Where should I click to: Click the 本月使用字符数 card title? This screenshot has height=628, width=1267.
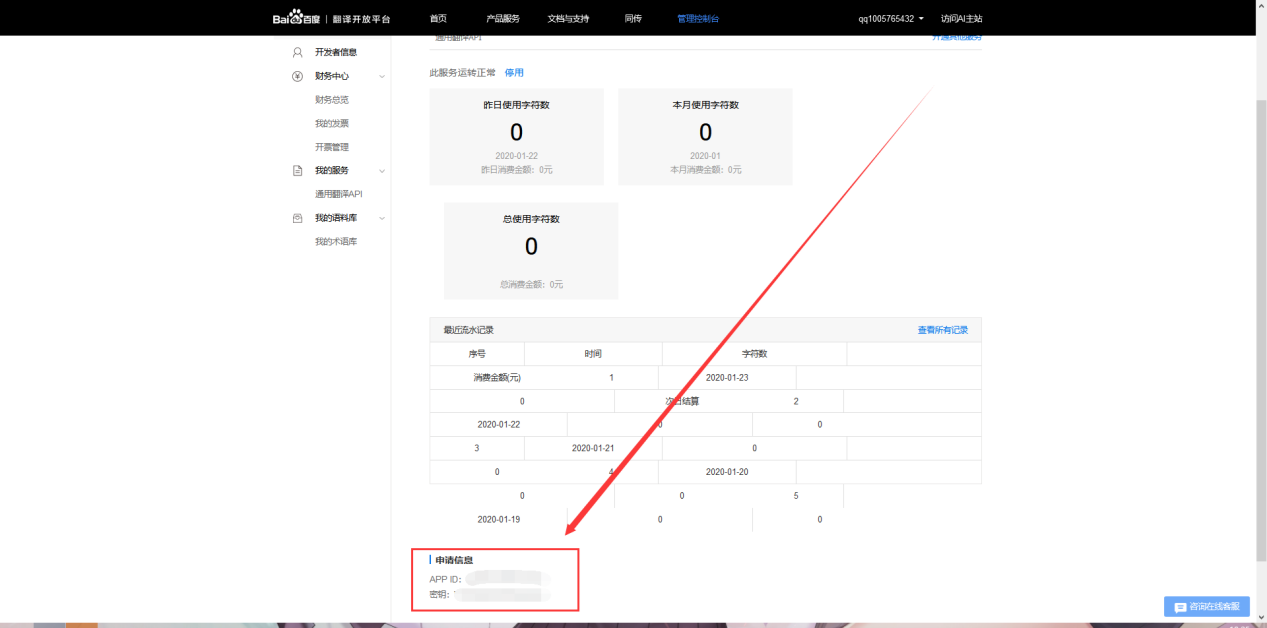pyautogui.click(x=705, y=105)
